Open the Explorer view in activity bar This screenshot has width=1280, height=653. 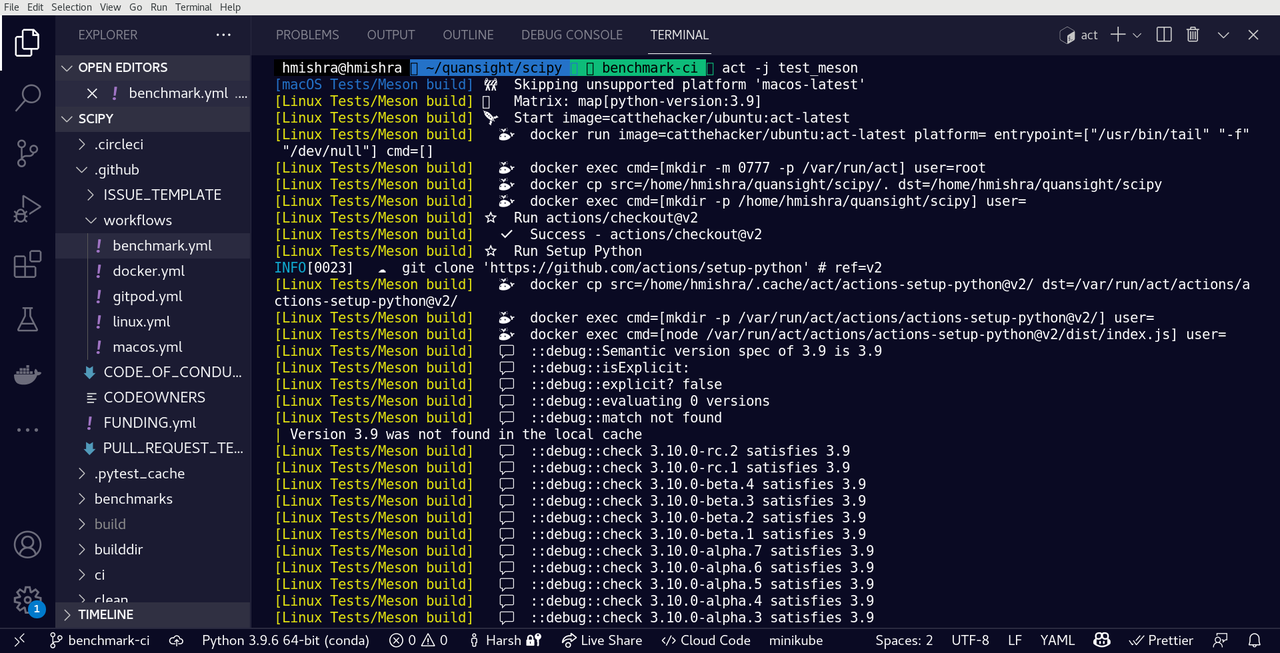27,42
